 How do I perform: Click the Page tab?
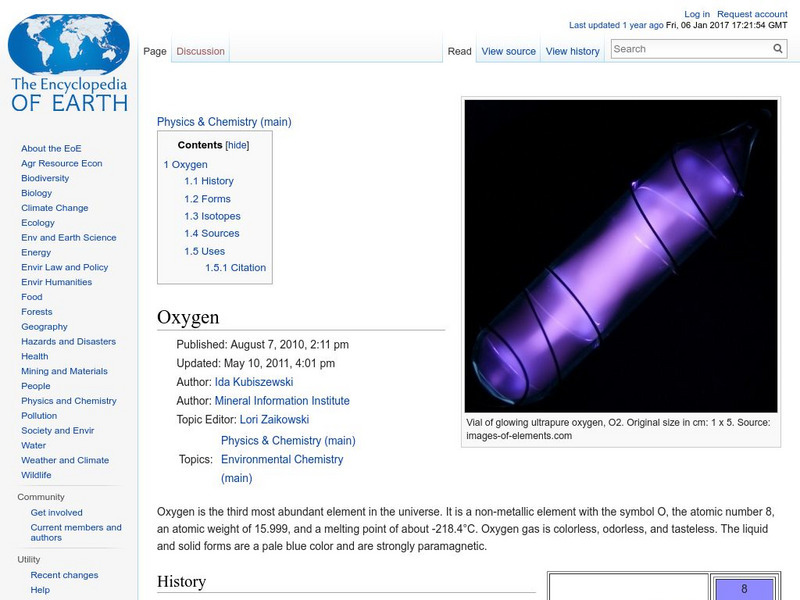[155, 49]
